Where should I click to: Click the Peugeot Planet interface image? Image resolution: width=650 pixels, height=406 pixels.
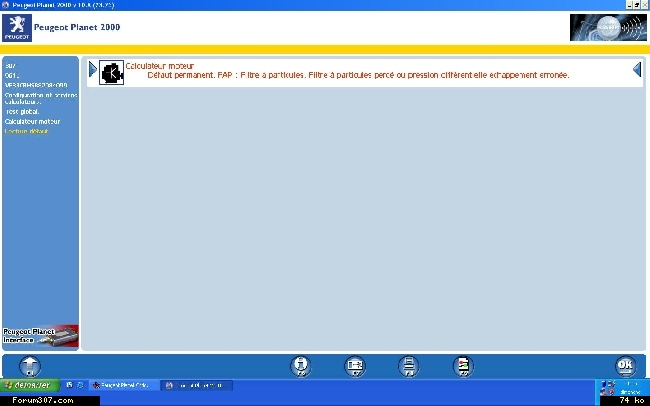pos(40,336)
